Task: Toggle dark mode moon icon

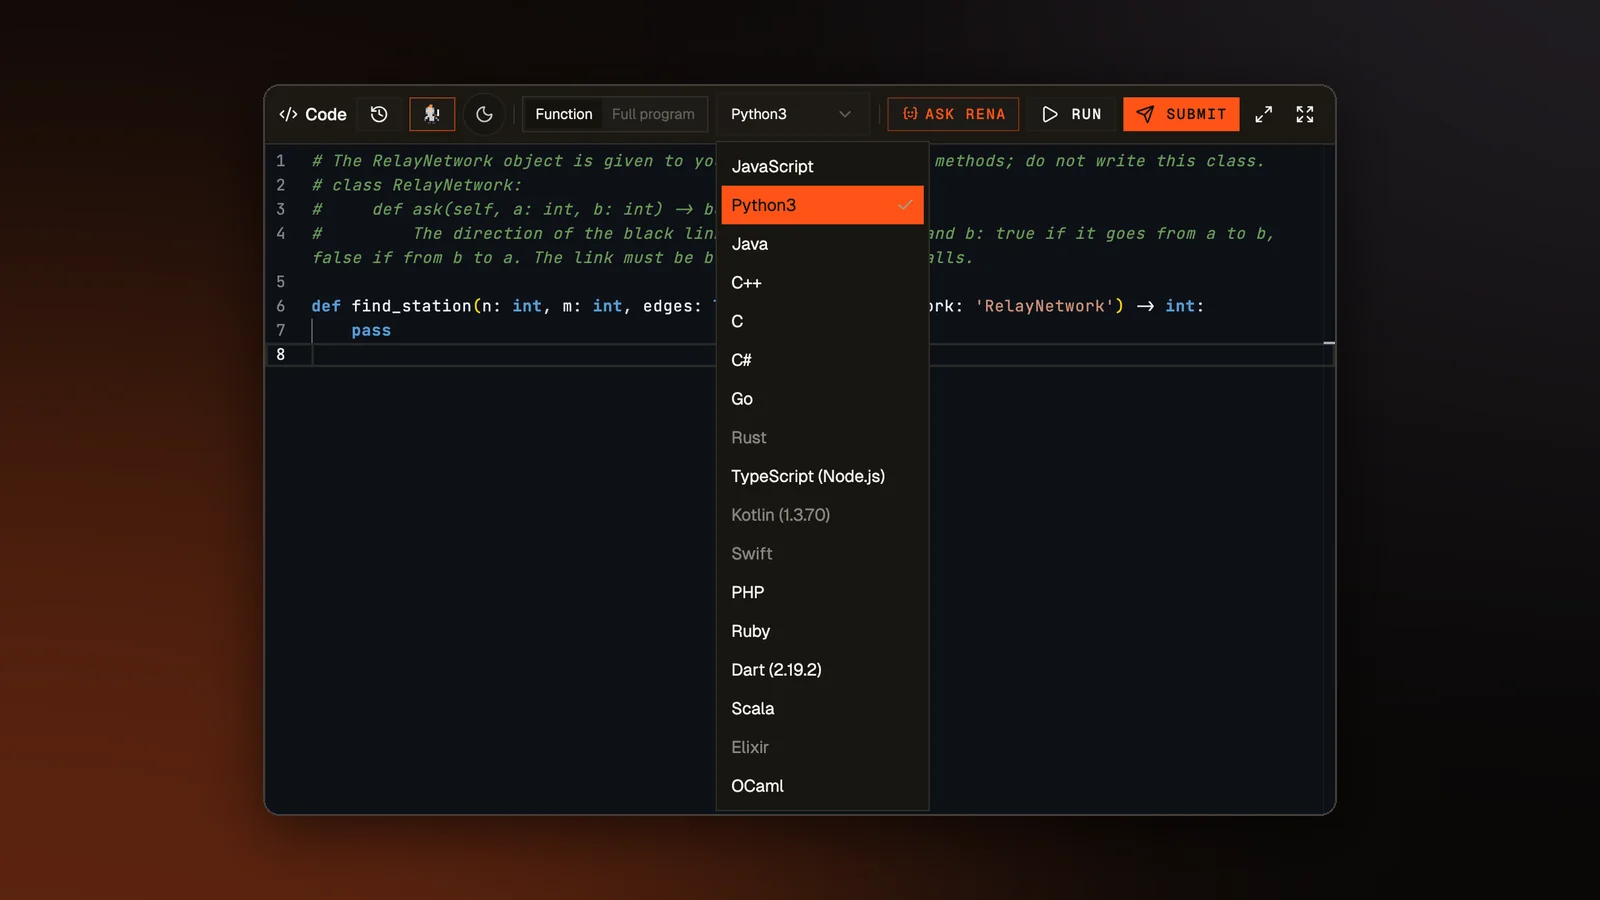Action: 484,114
